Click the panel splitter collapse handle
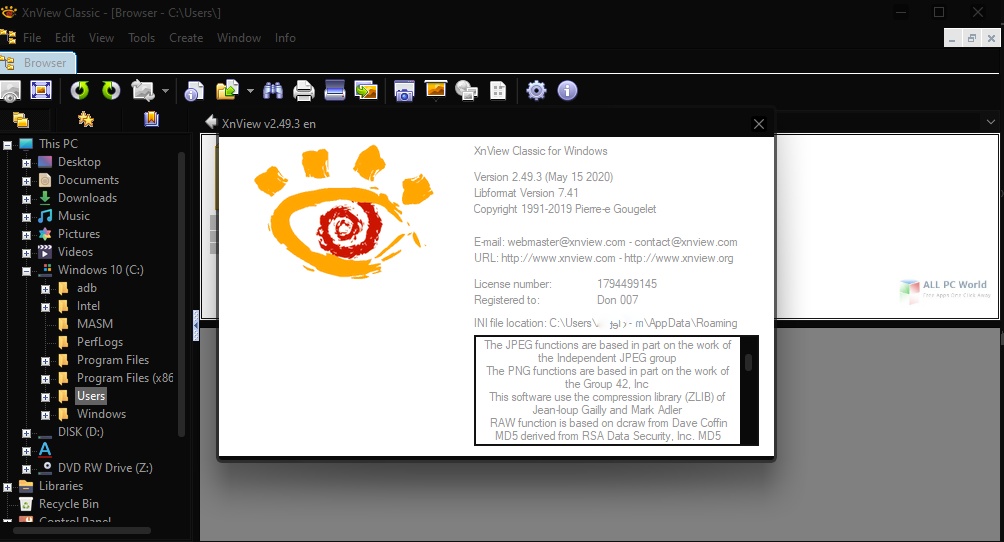1004x542 pixels. pos(195,325)
